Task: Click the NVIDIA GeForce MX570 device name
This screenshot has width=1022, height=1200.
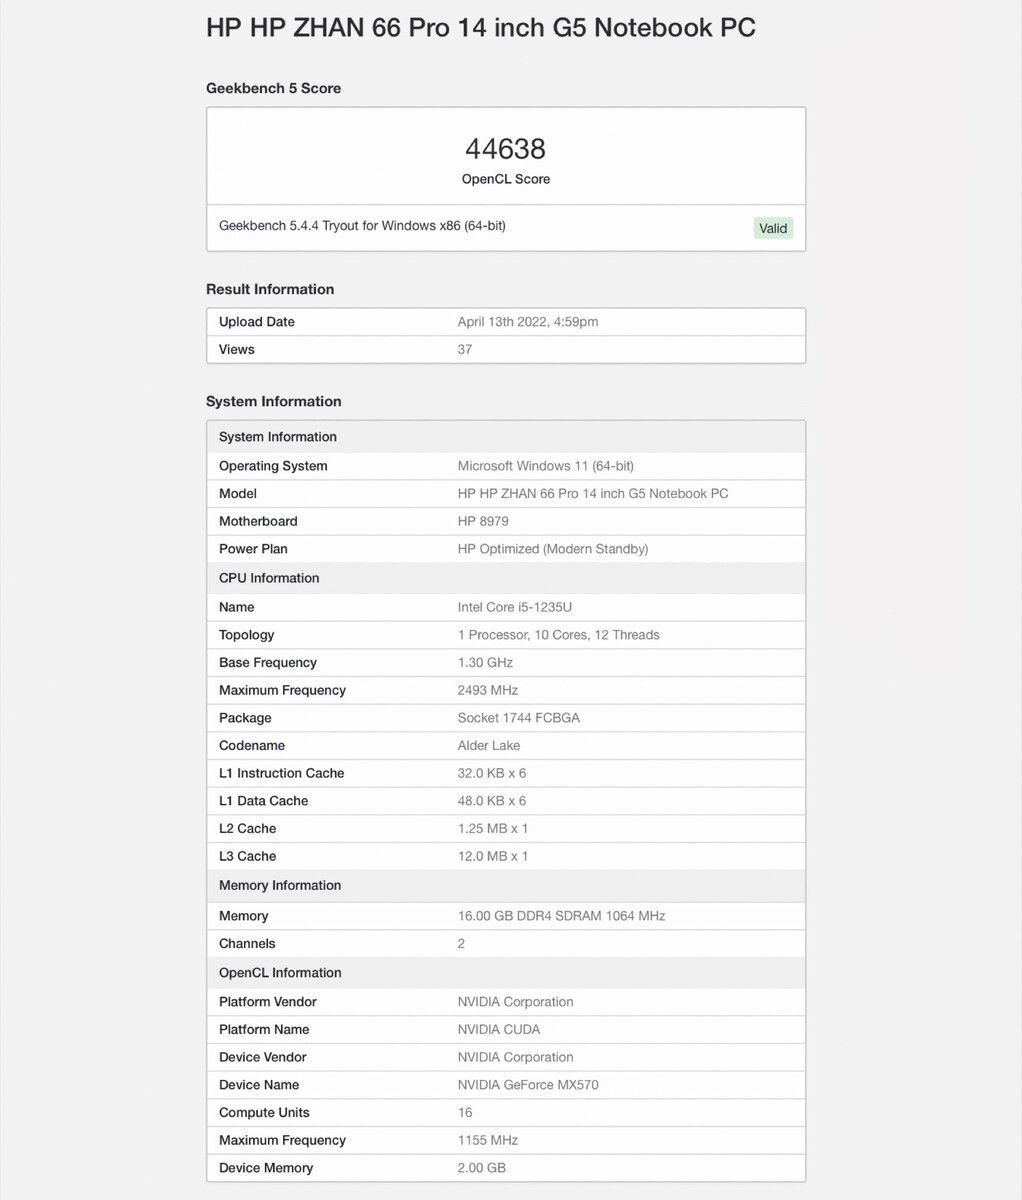Action: click(528, 1085)
